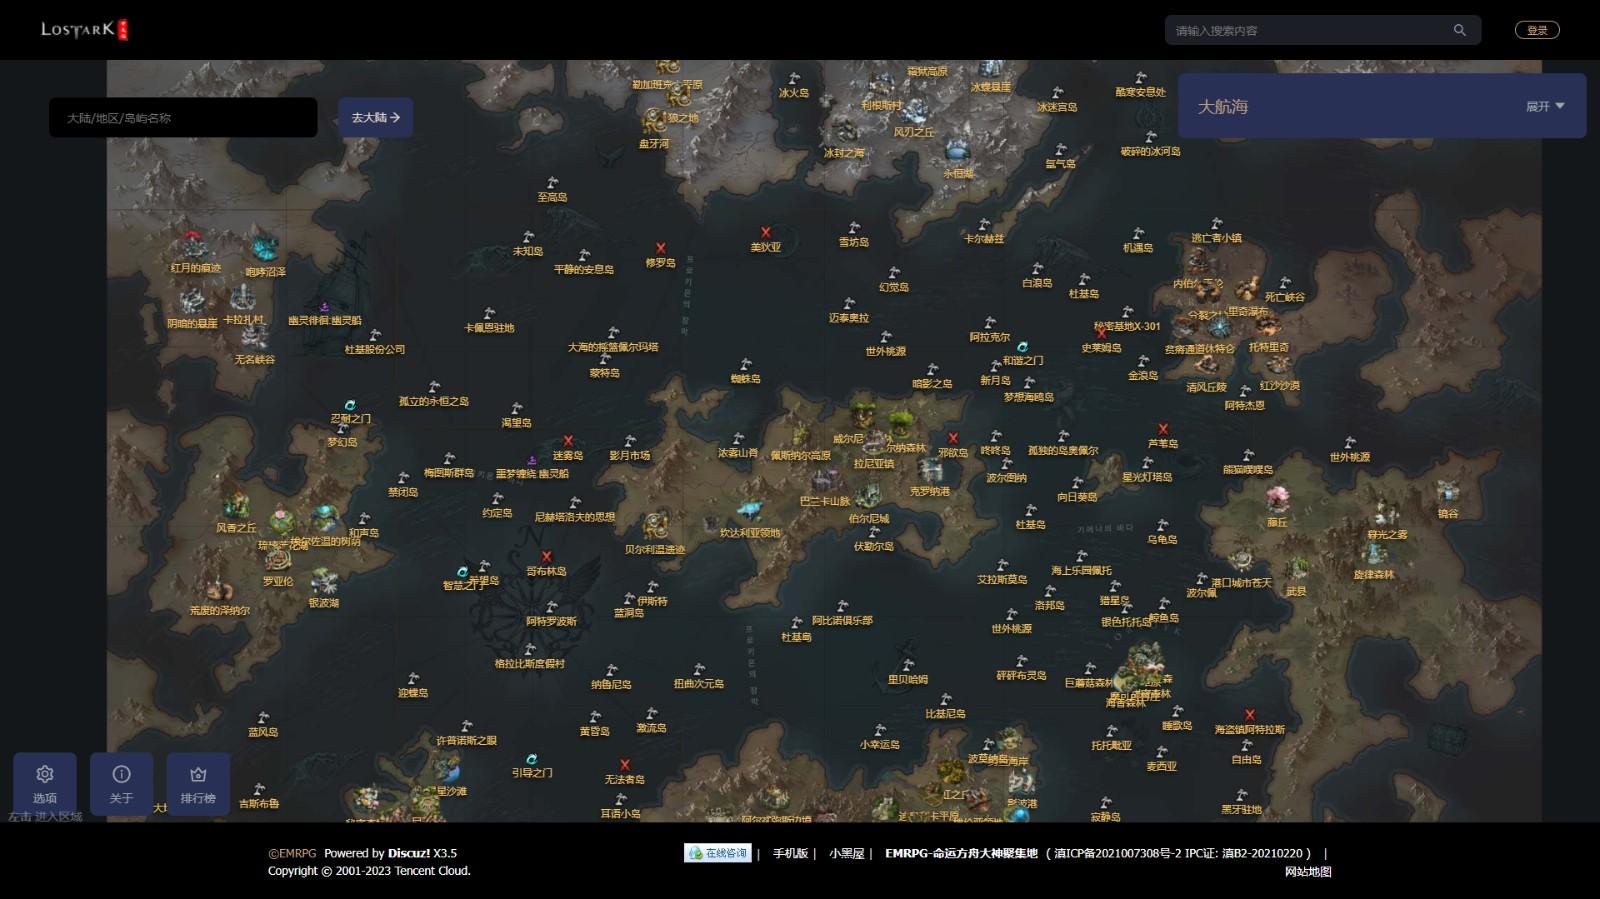Image resolution: width=1600 pixels, height=899 pixels.
Task: Open the 排行榜 ranking button
Action: click(x=198, y=784)
